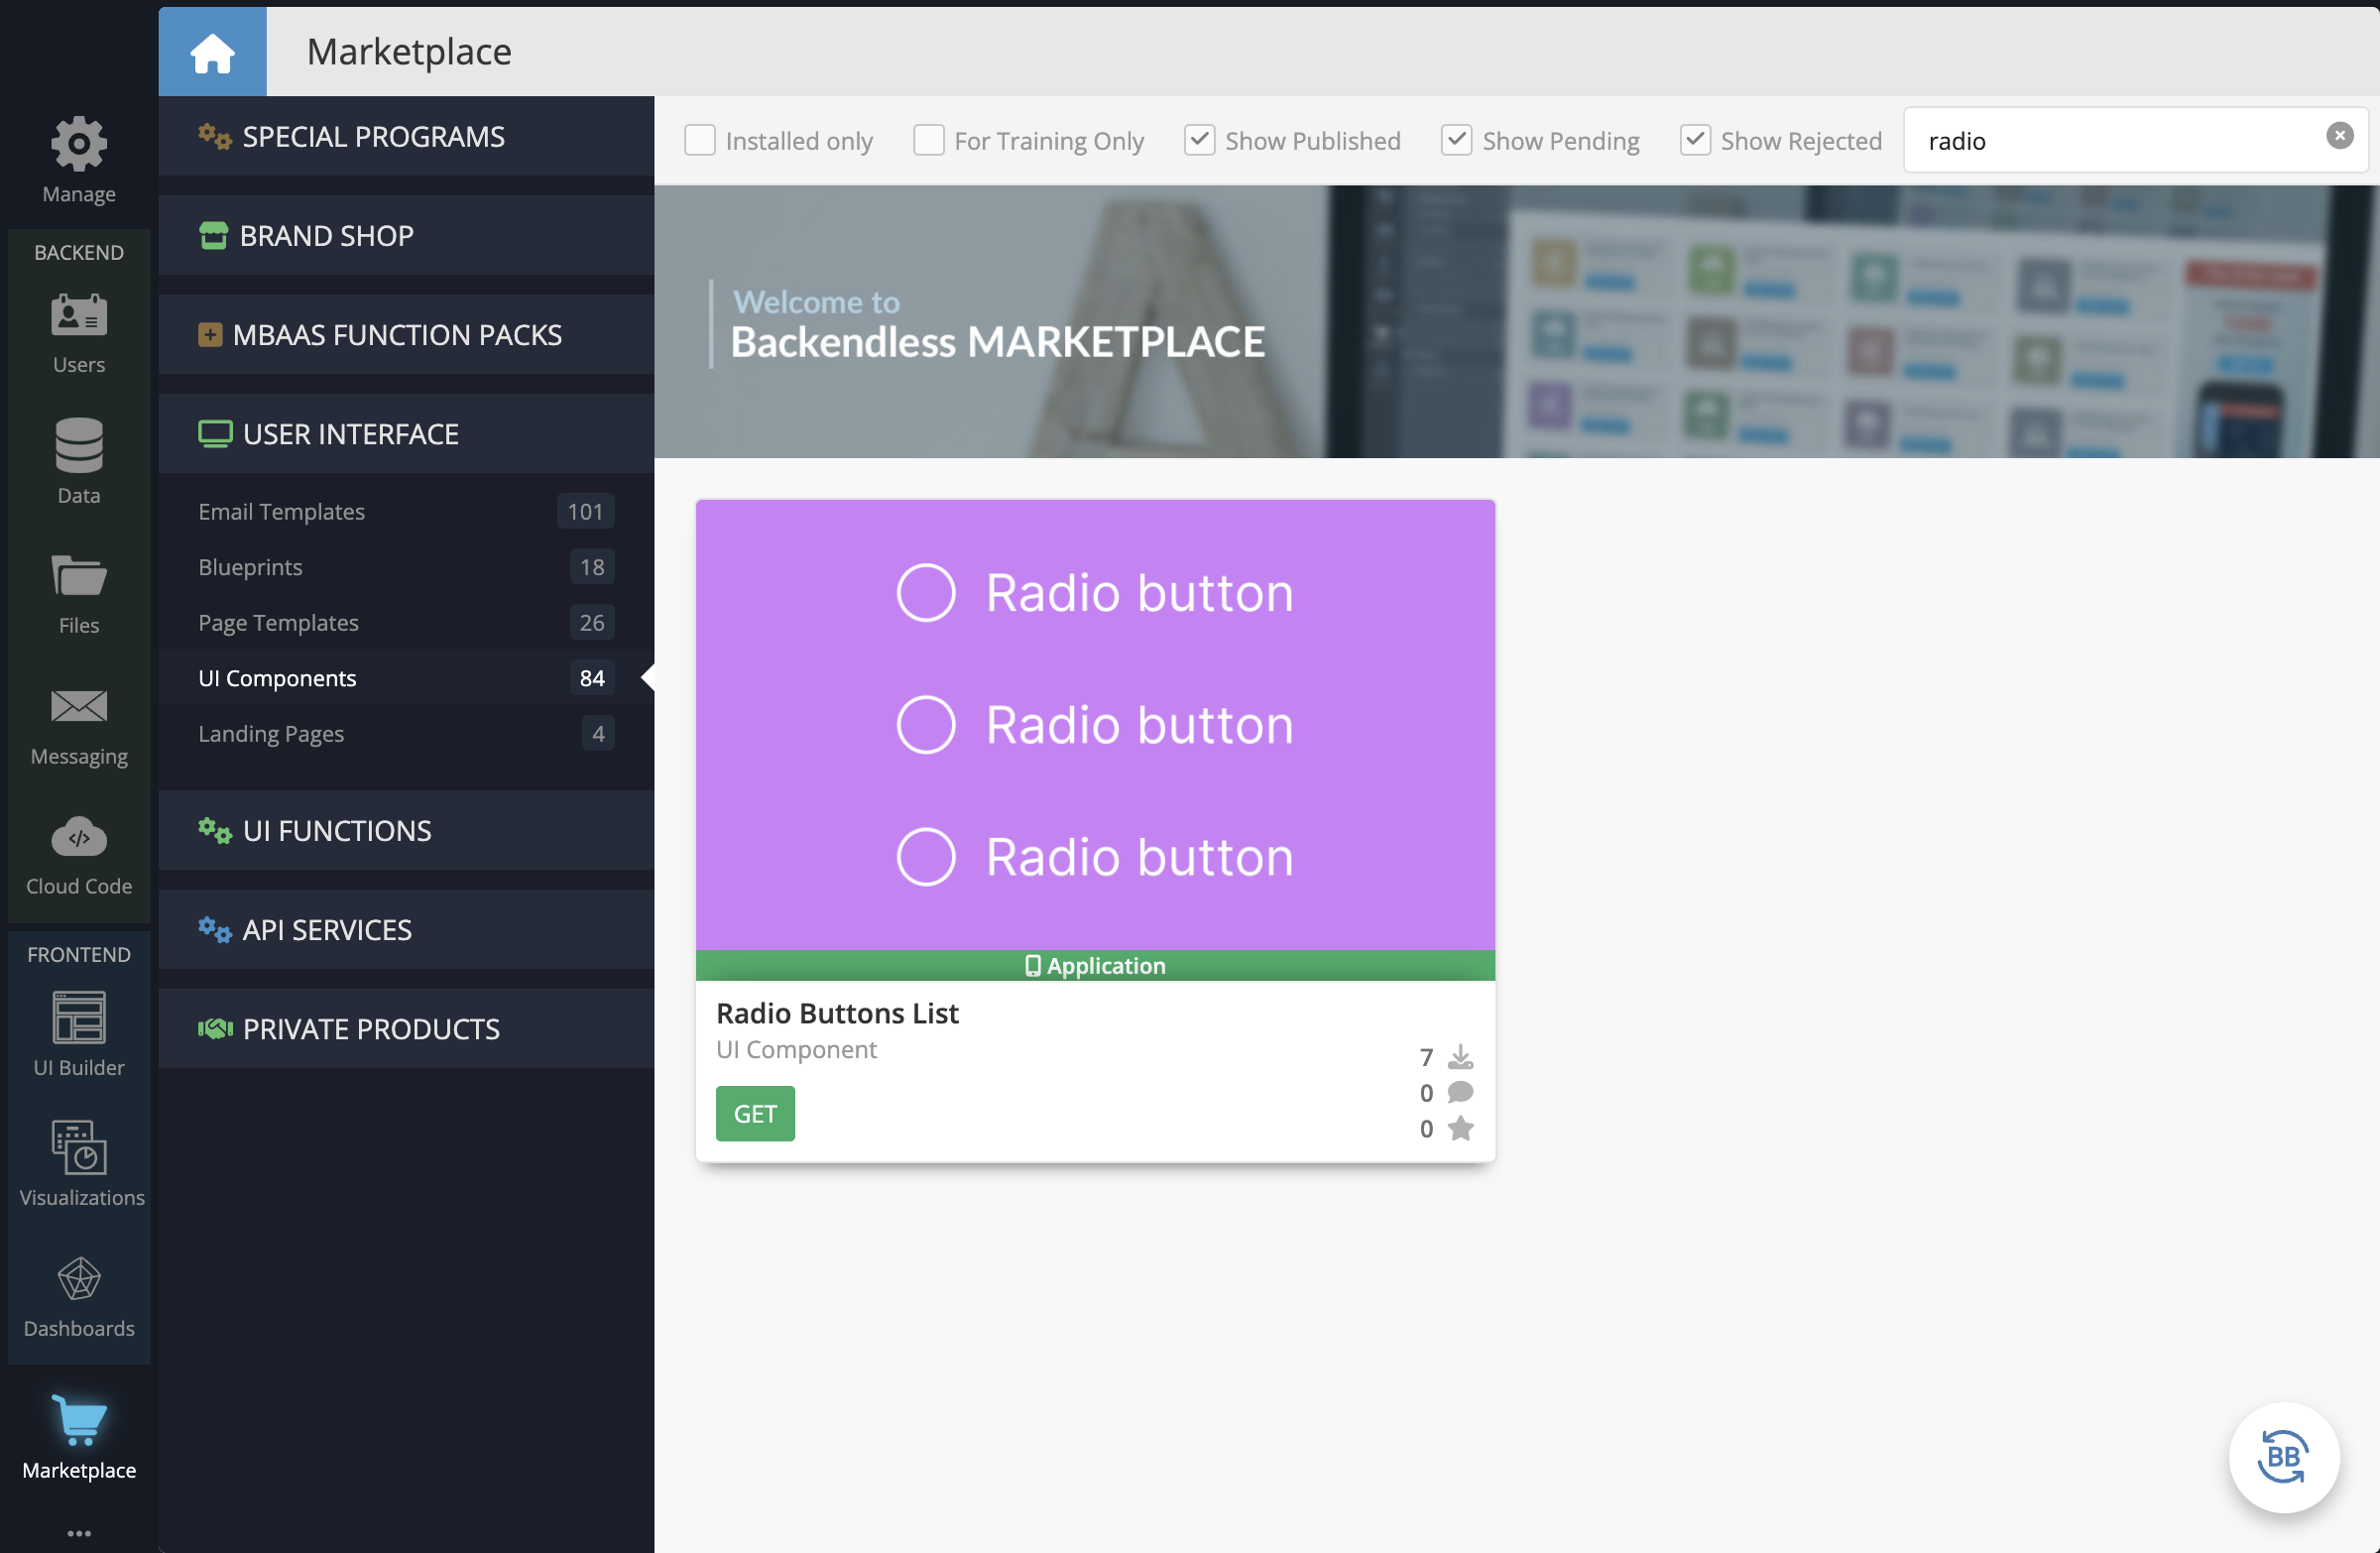This screenshot has height=1553, width=2380.
Task: Click the comments bubble icon on the card
Action: pyautogui.click(x=1461, y=1092)
